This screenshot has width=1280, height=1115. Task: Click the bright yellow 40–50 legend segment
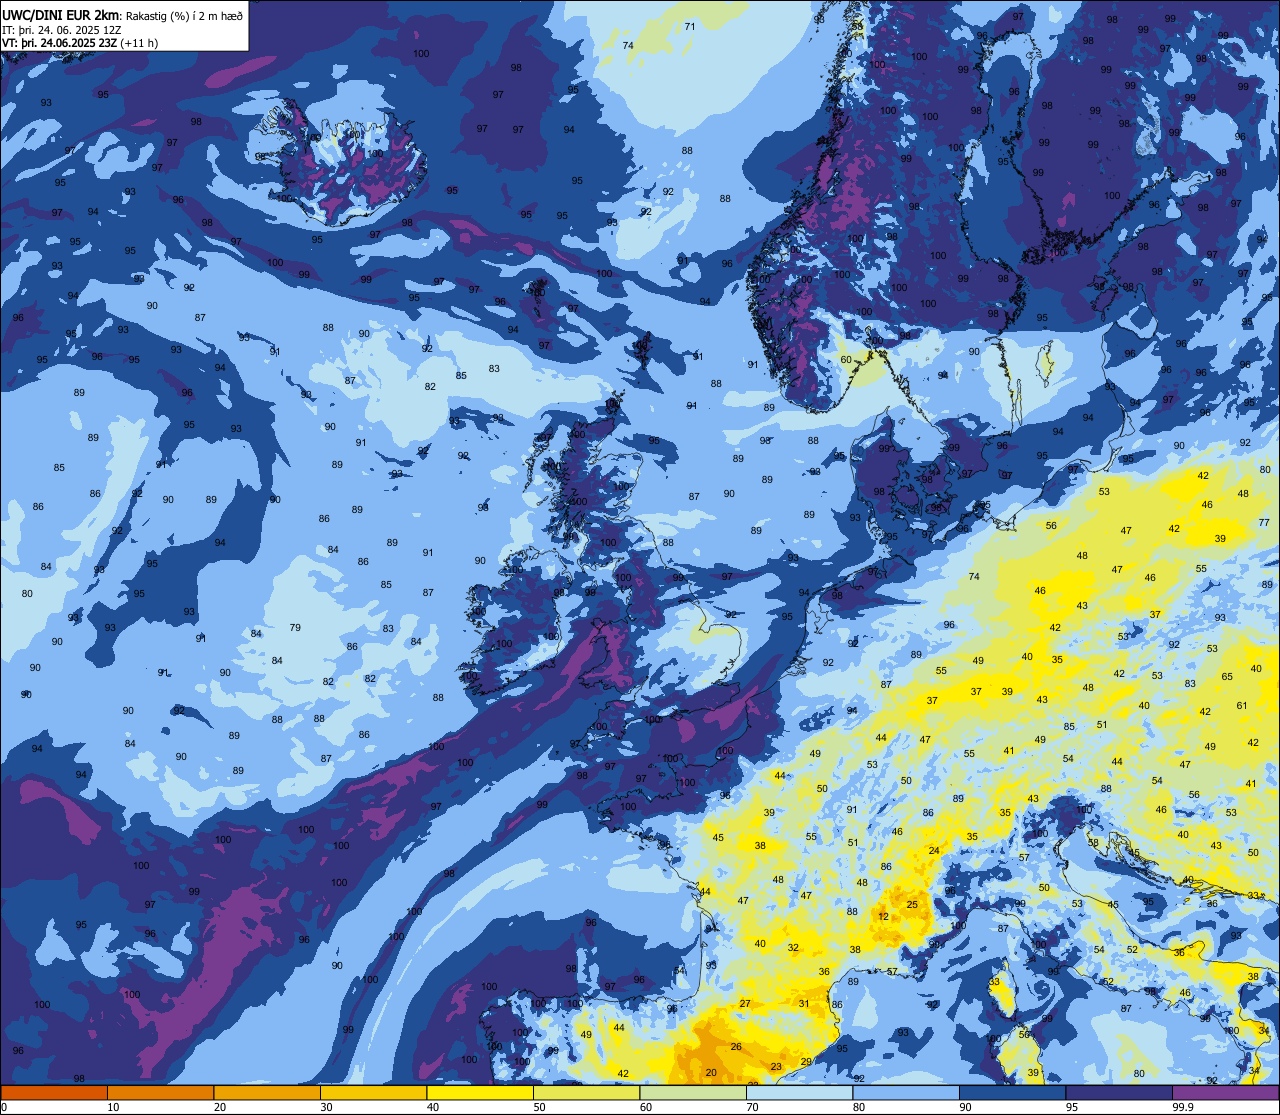480,1092
